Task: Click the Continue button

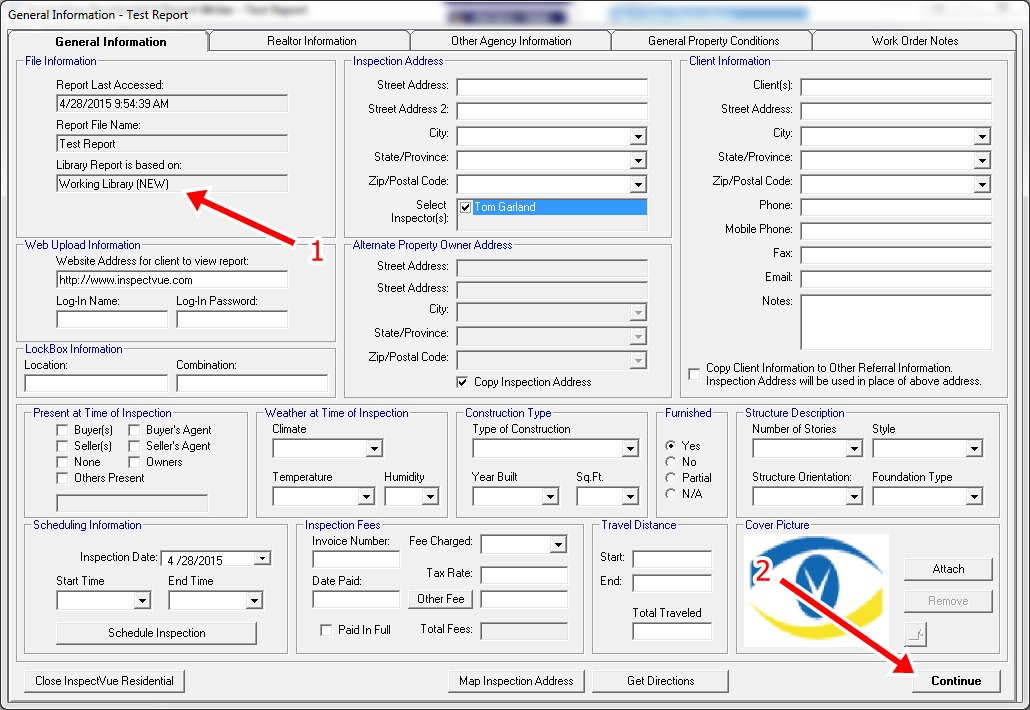Action: pos(956,681)
